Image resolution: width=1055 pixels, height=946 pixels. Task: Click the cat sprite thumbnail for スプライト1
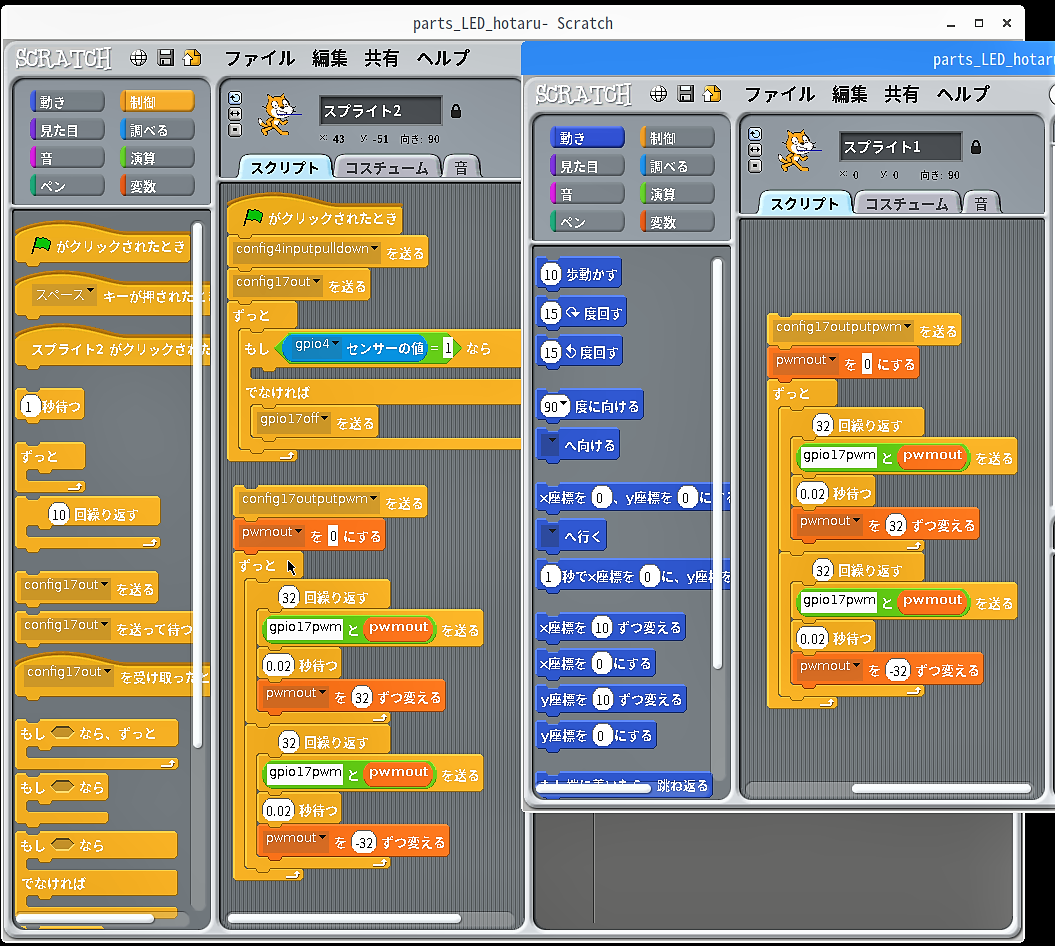pyautogui.click(x=798, y=150)
